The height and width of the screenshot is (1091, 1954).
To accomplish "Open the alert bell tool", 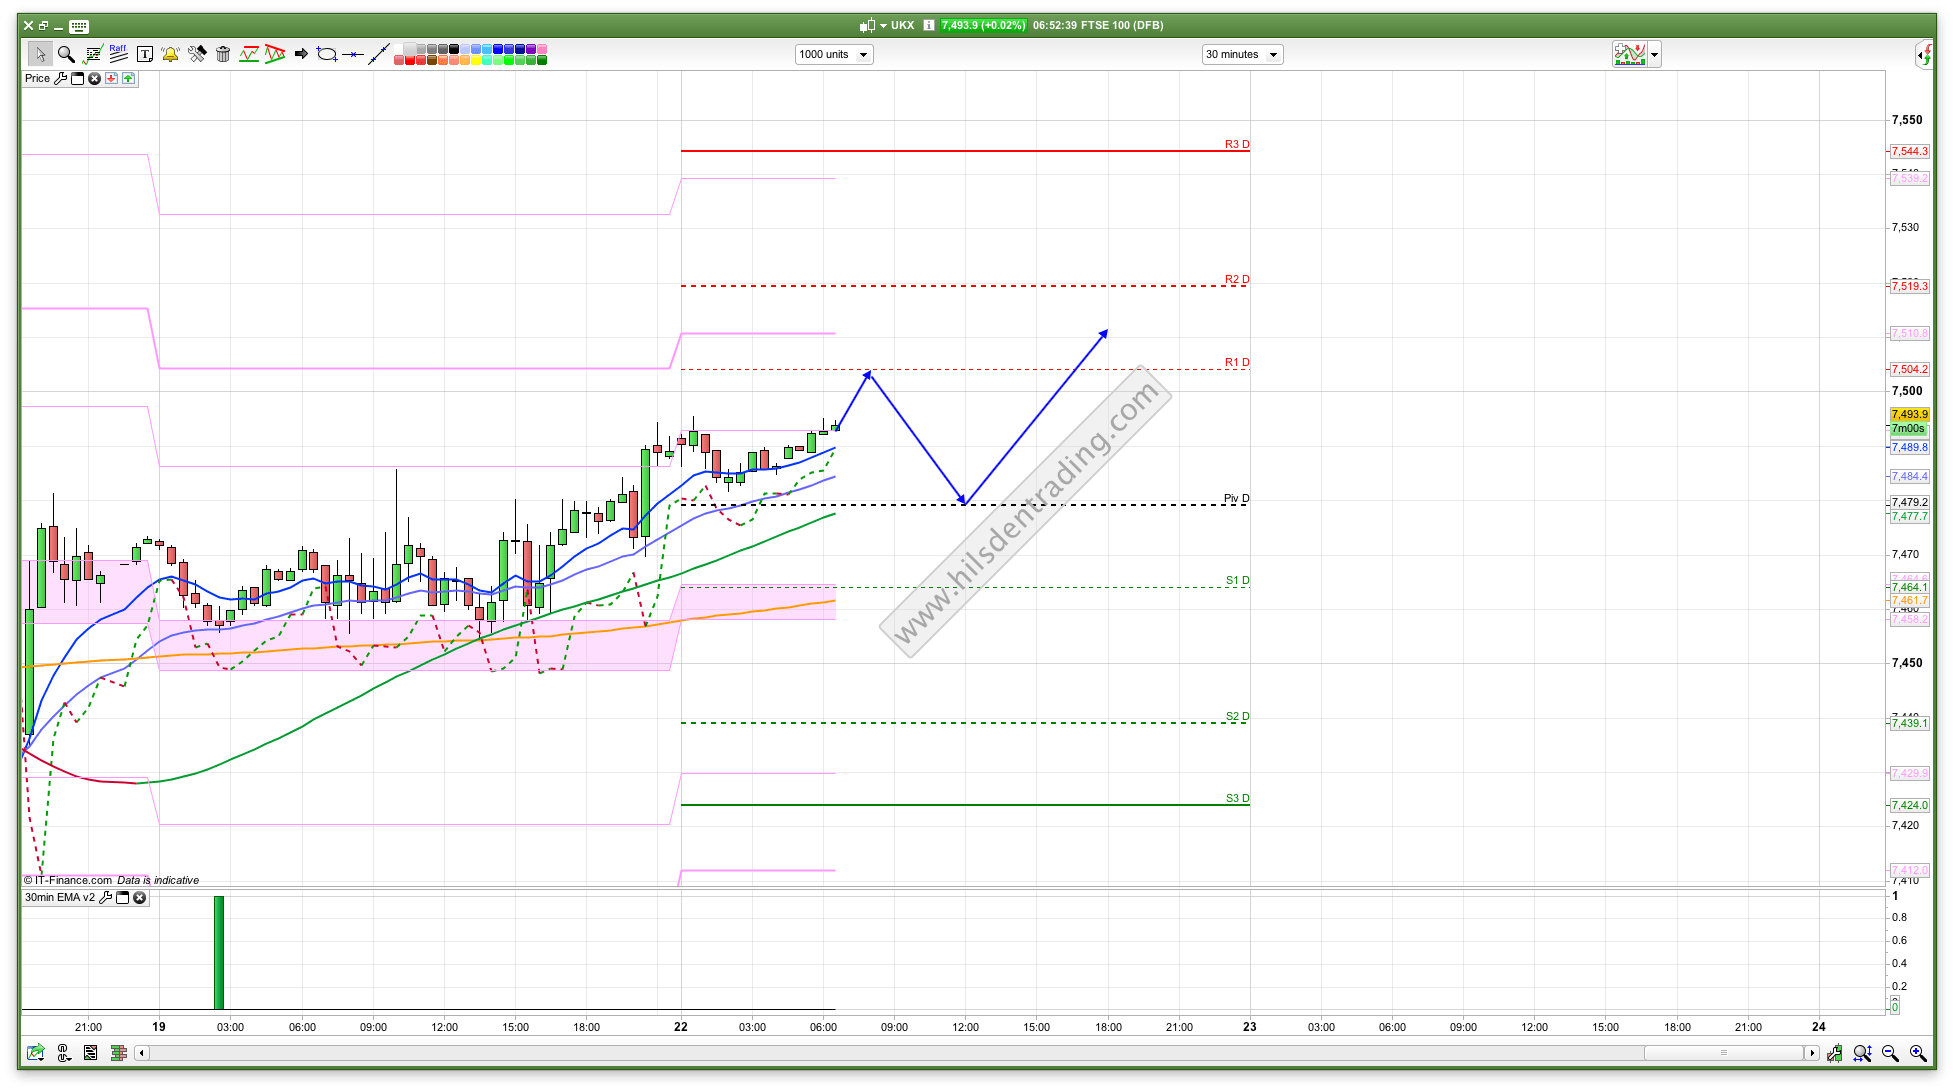I will click(x=170, y=54).
